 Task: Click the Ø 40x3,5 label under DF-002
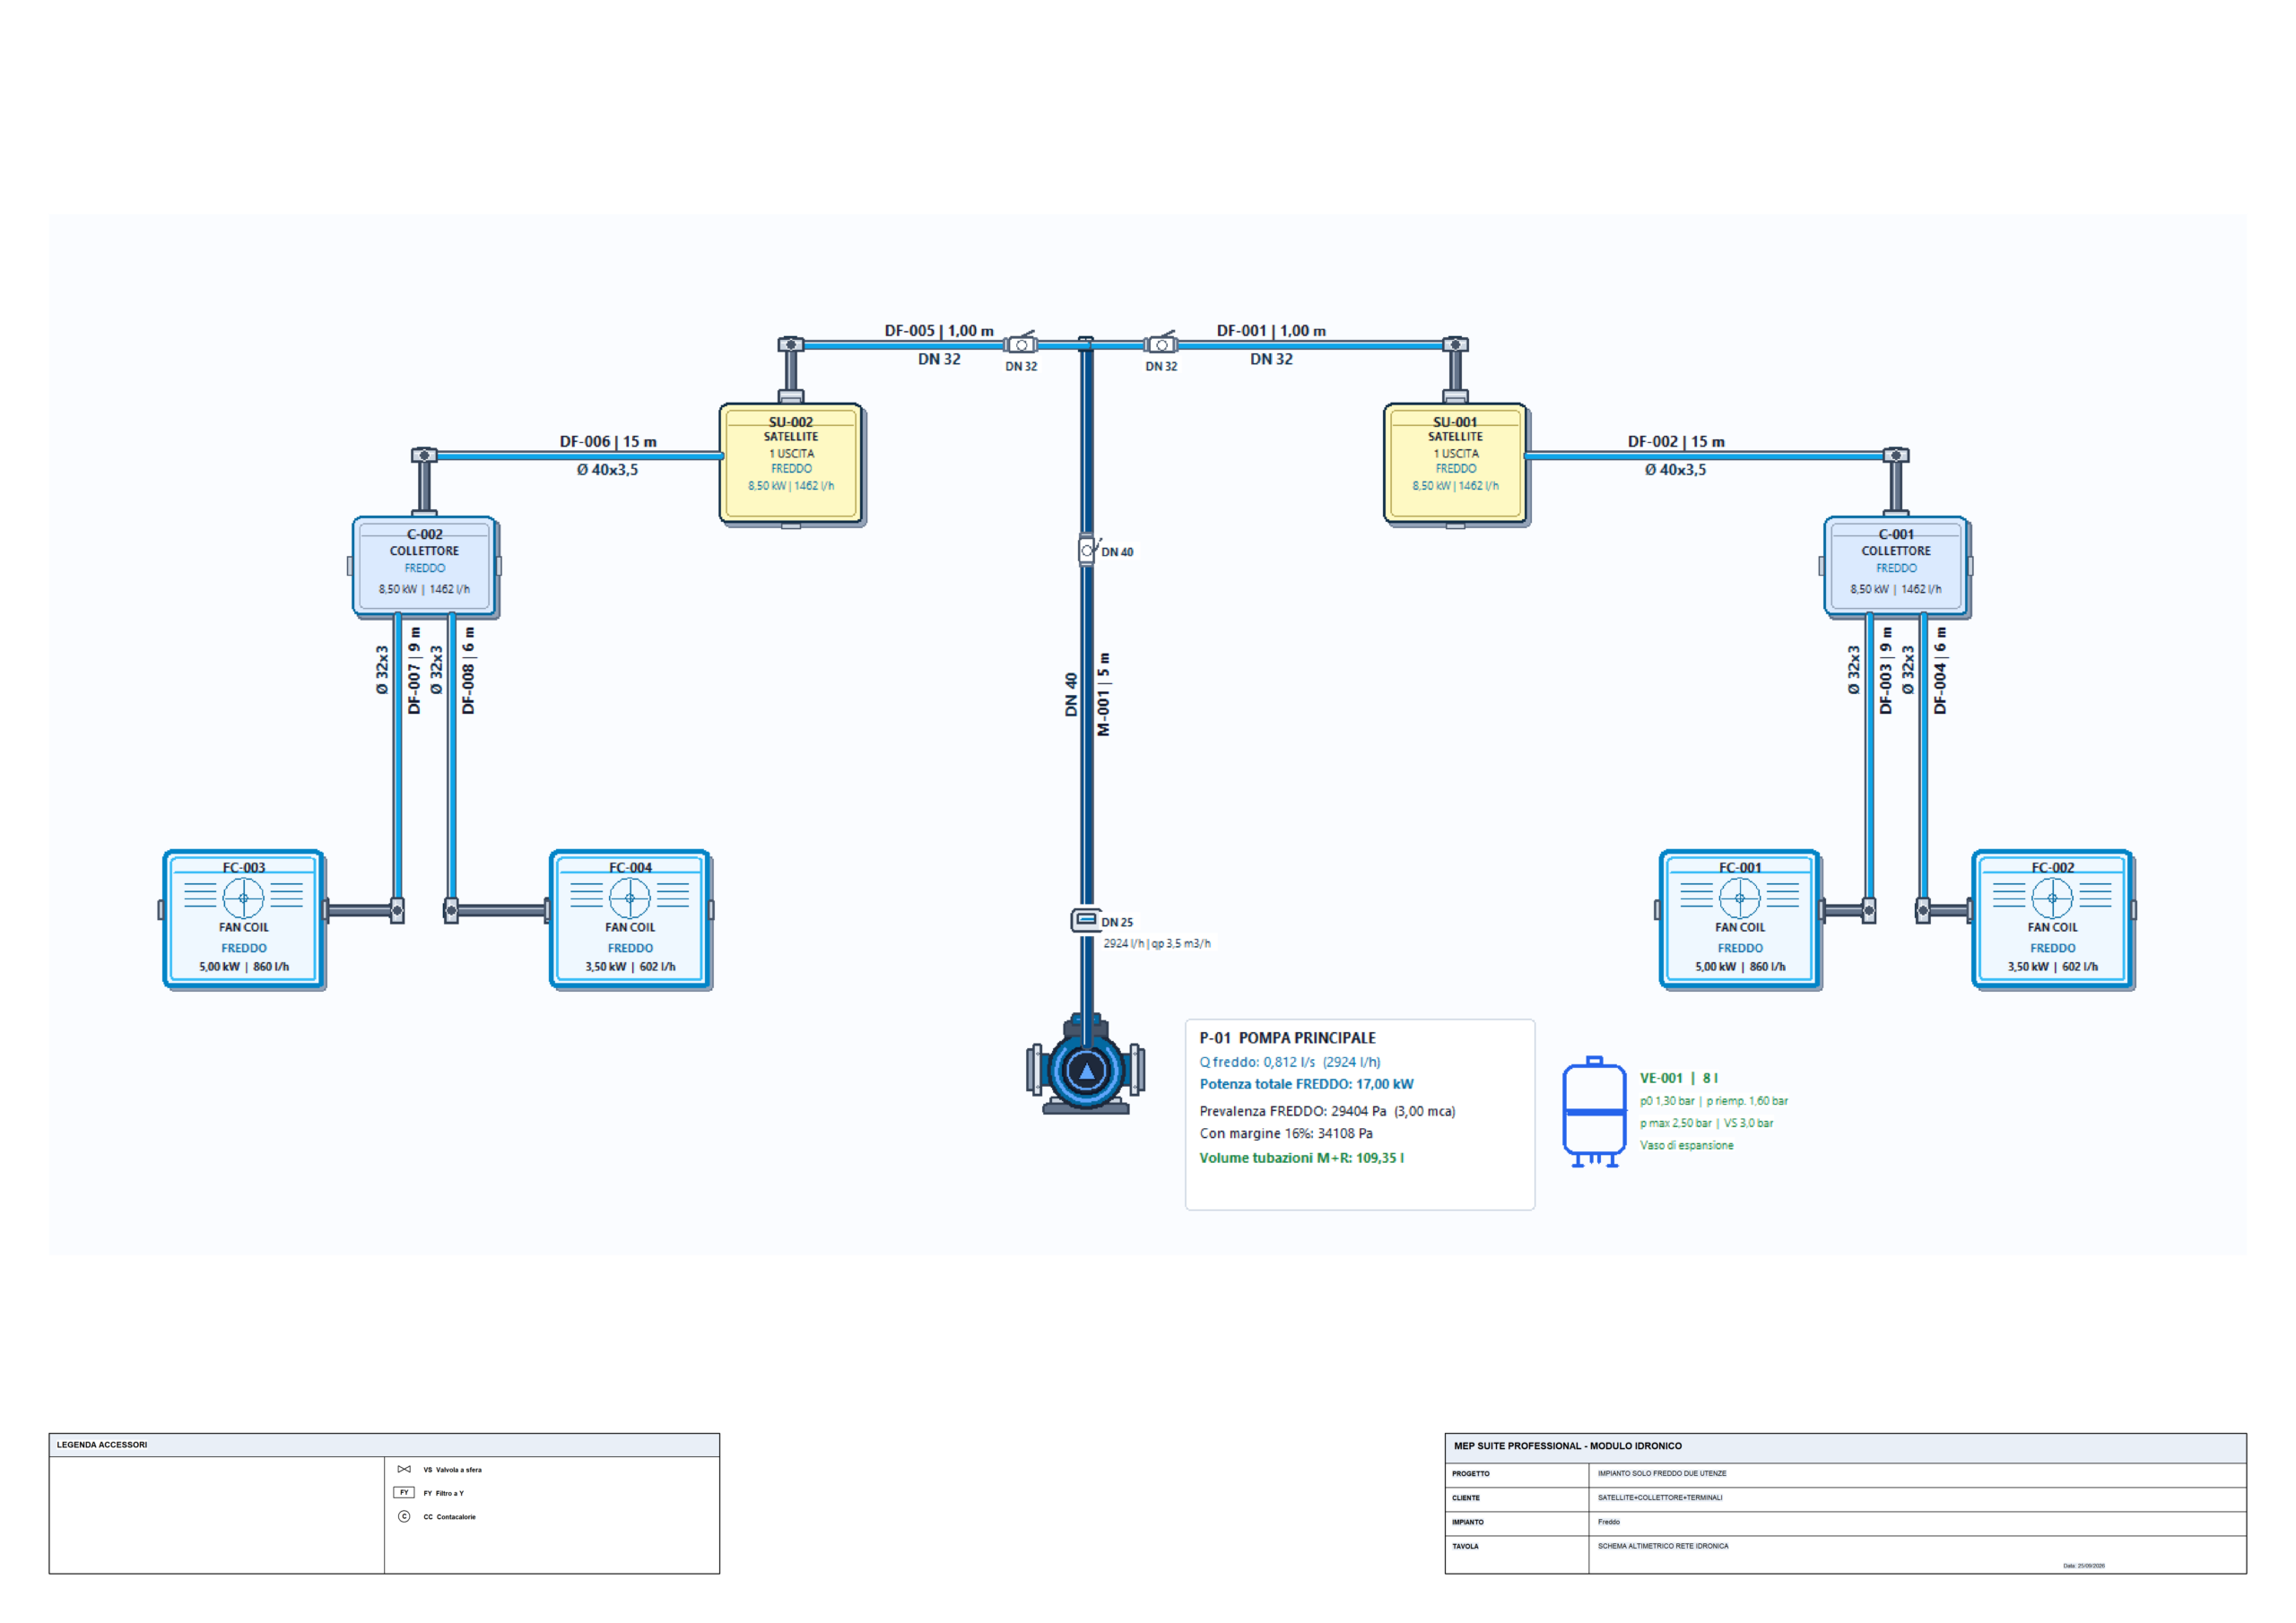tap(1676, 470)
